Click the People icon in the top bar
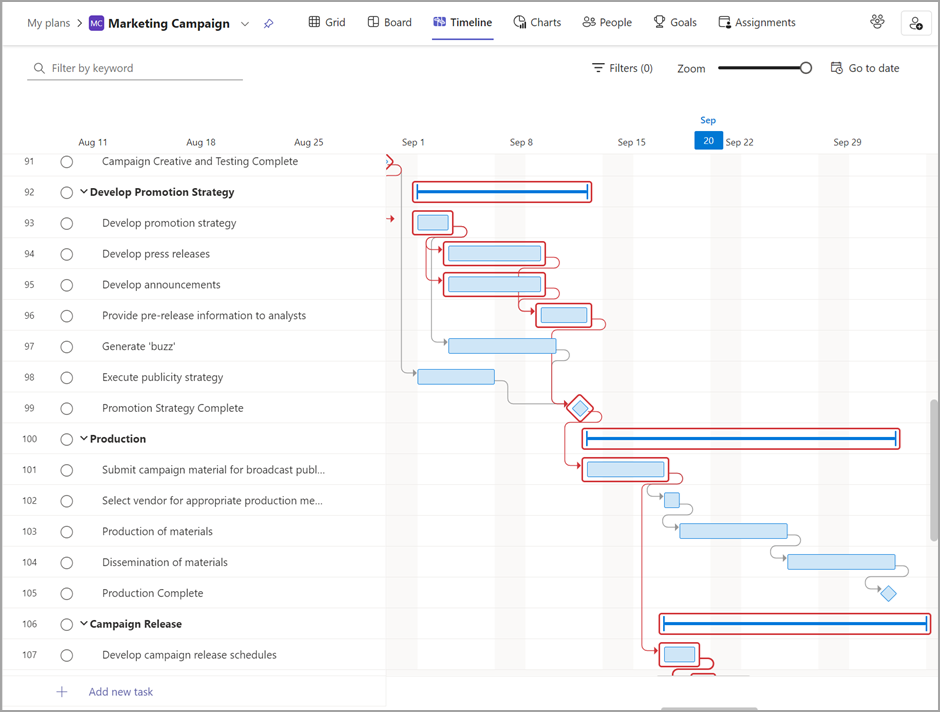940x712 pixels. 606,21
